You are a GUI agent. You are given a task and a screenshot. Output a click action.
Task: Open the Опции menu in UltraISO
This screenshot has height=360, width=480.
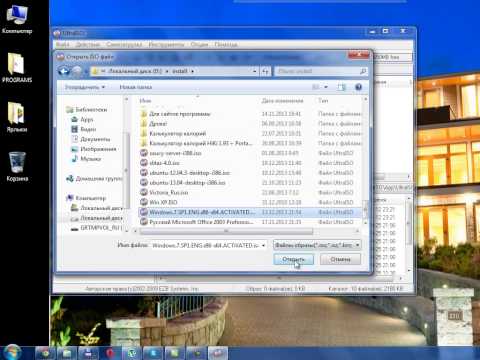[199, 44]
